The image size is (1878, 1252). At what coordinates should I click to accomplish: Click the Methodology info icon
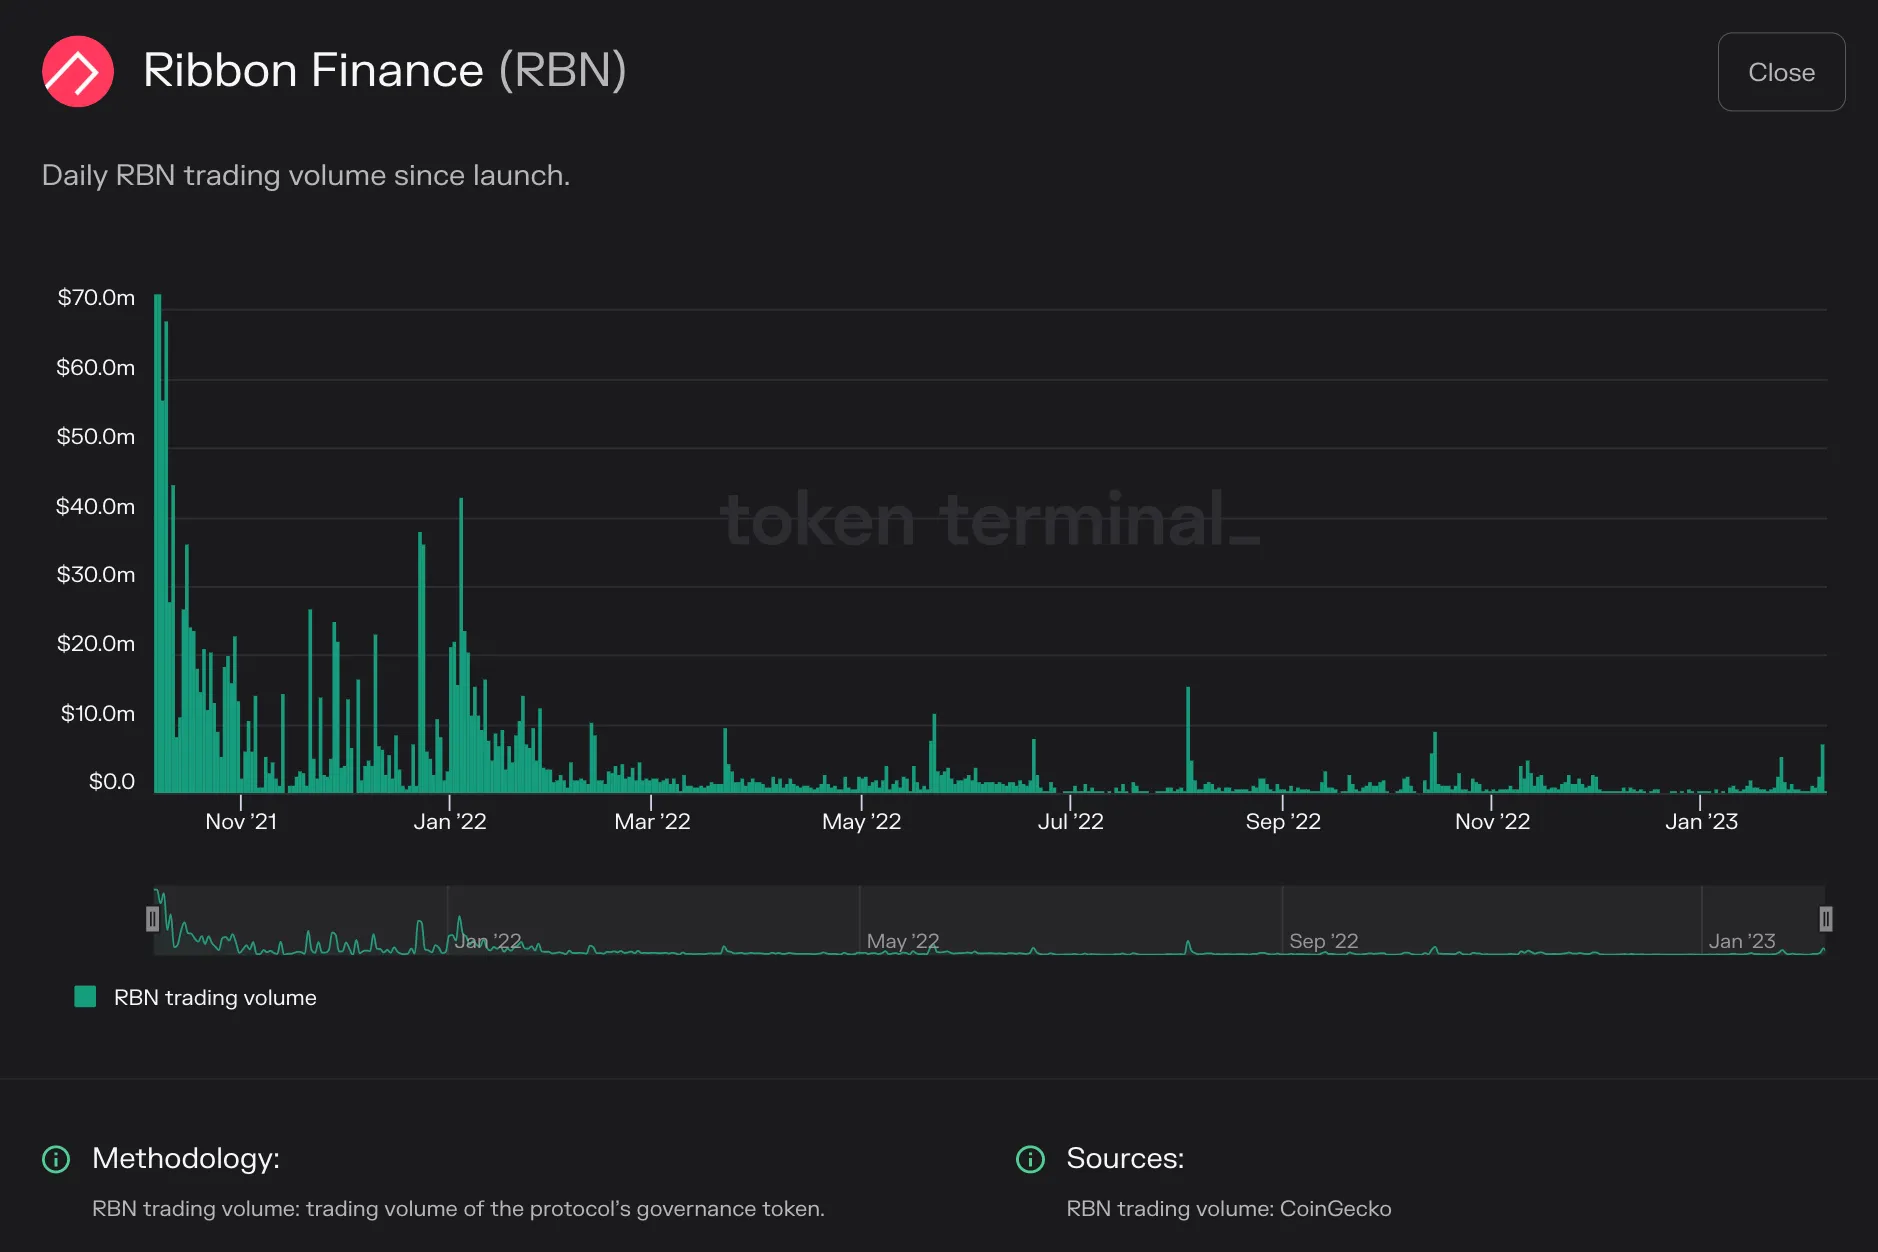(56, 1159)
